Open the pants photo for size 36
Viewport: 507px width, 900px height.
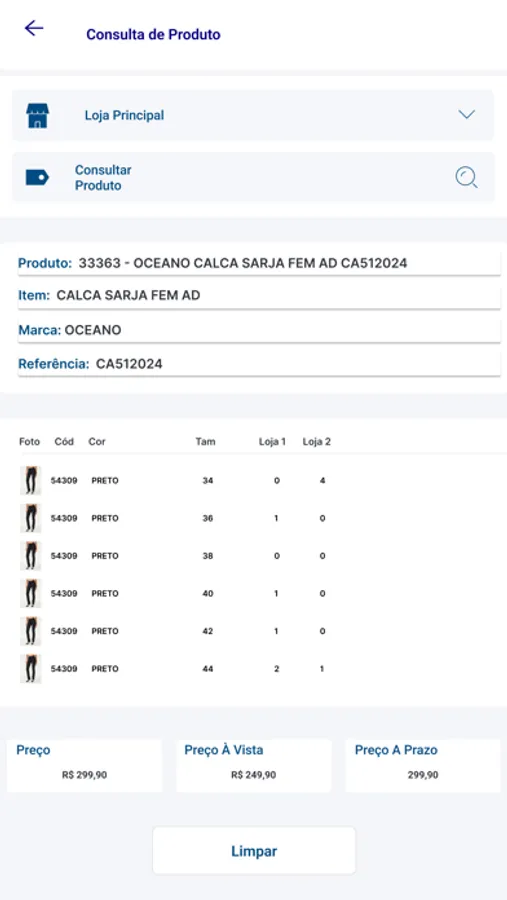click(x=30, y=518)
